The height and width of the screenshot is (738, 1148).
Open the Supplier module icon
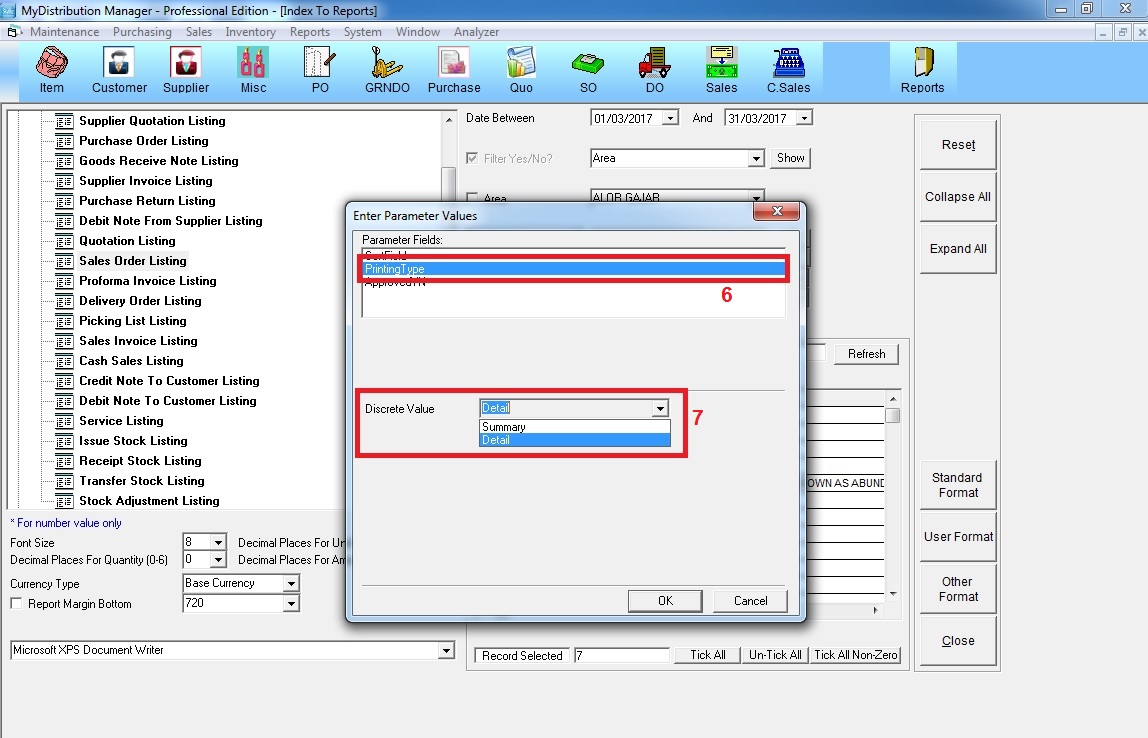click(186, 69)
